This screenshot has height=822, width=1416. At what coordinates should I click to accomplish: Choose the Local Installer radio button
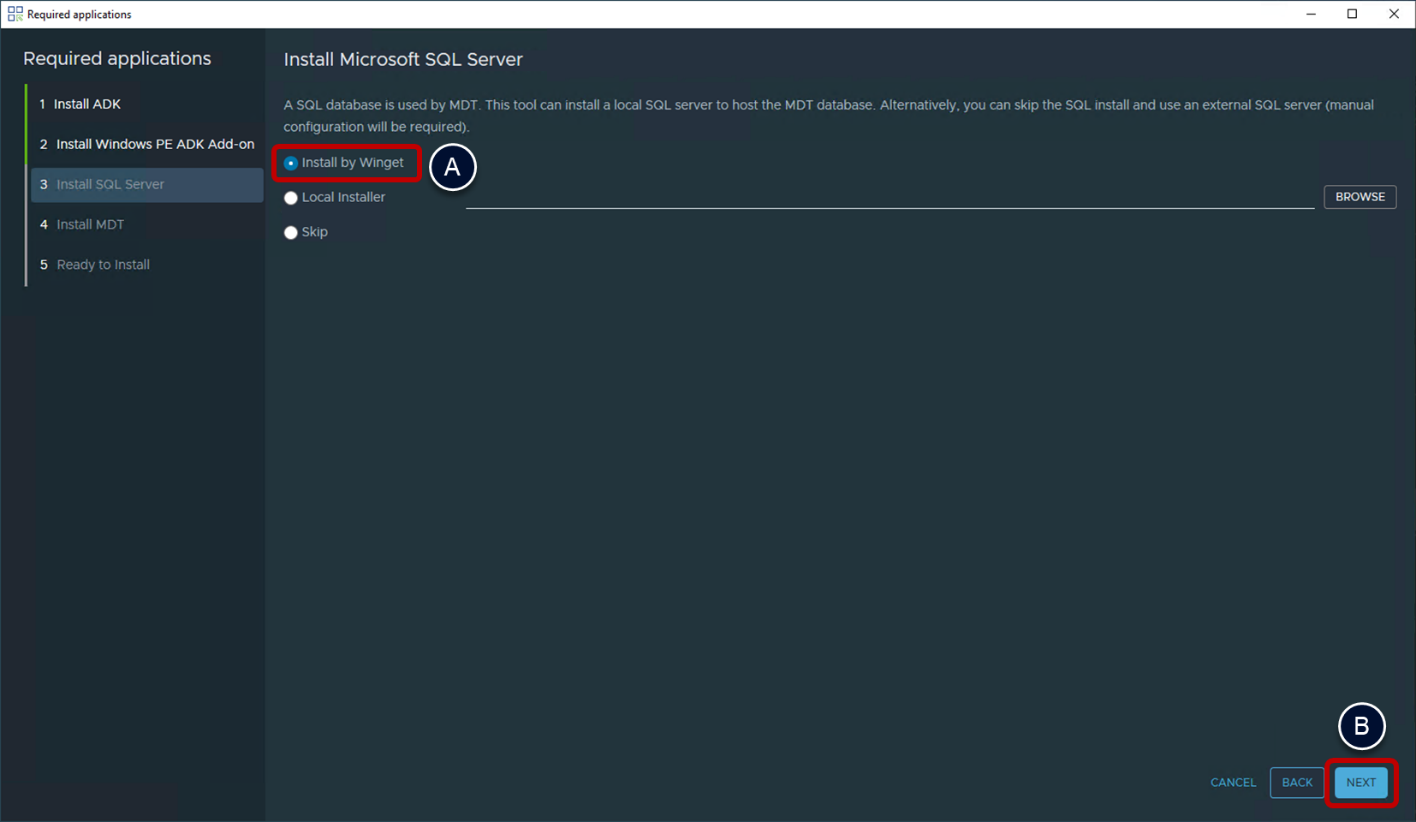click(x=291, y=198)
